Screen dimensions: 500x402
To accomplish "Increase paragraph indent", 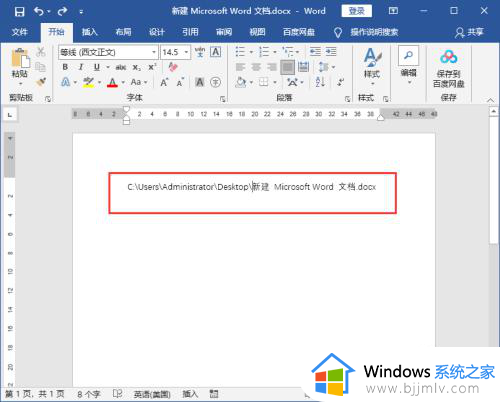I will (331, 52).
